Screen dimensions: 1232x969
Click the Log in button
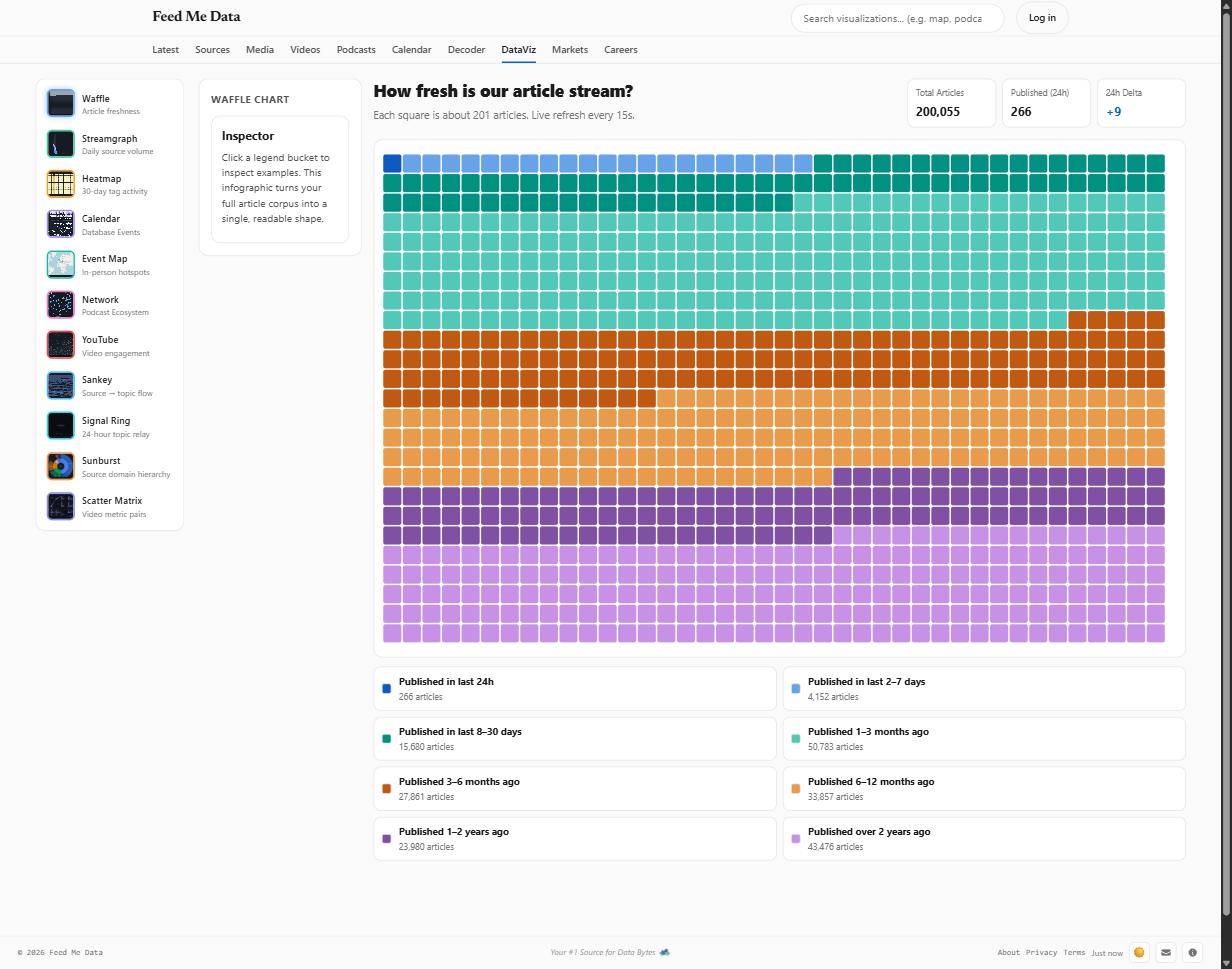(x=1042, y=18)
